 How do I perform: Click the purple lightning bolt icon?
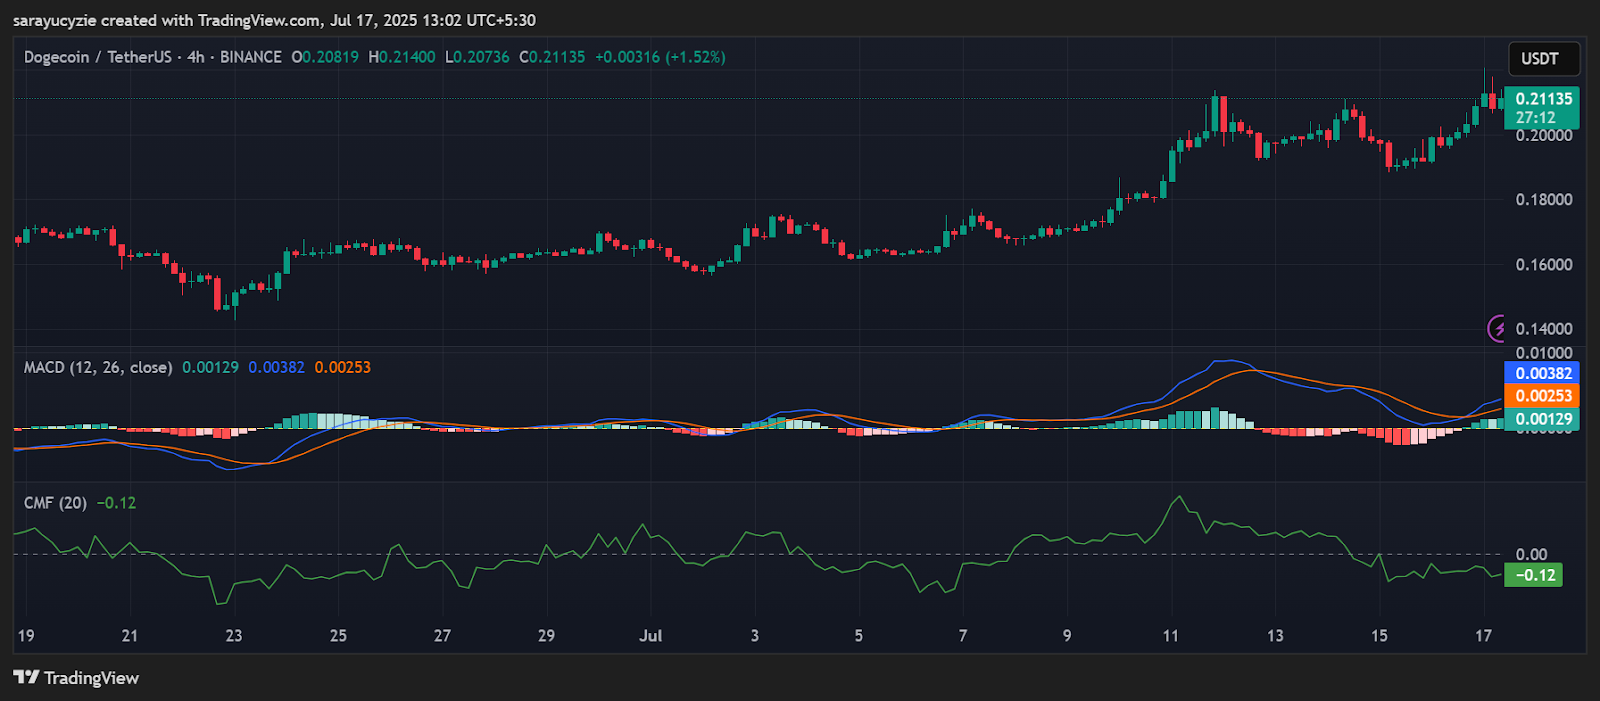[1497, 328]
